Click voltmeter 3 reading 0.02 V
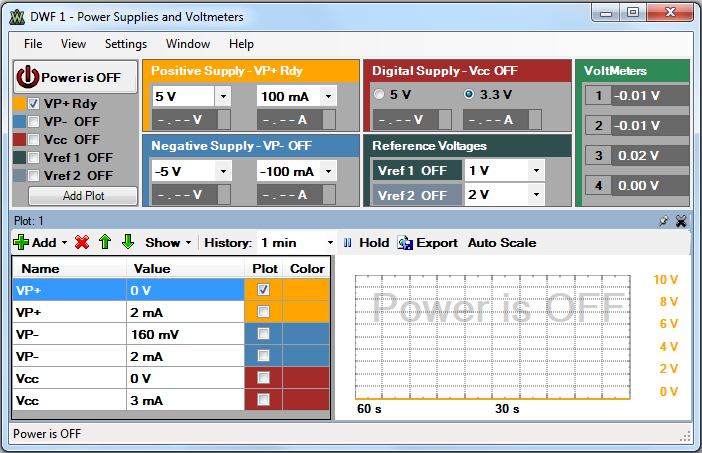Screen dimensions: 702x453 click(x=650, y=155)
